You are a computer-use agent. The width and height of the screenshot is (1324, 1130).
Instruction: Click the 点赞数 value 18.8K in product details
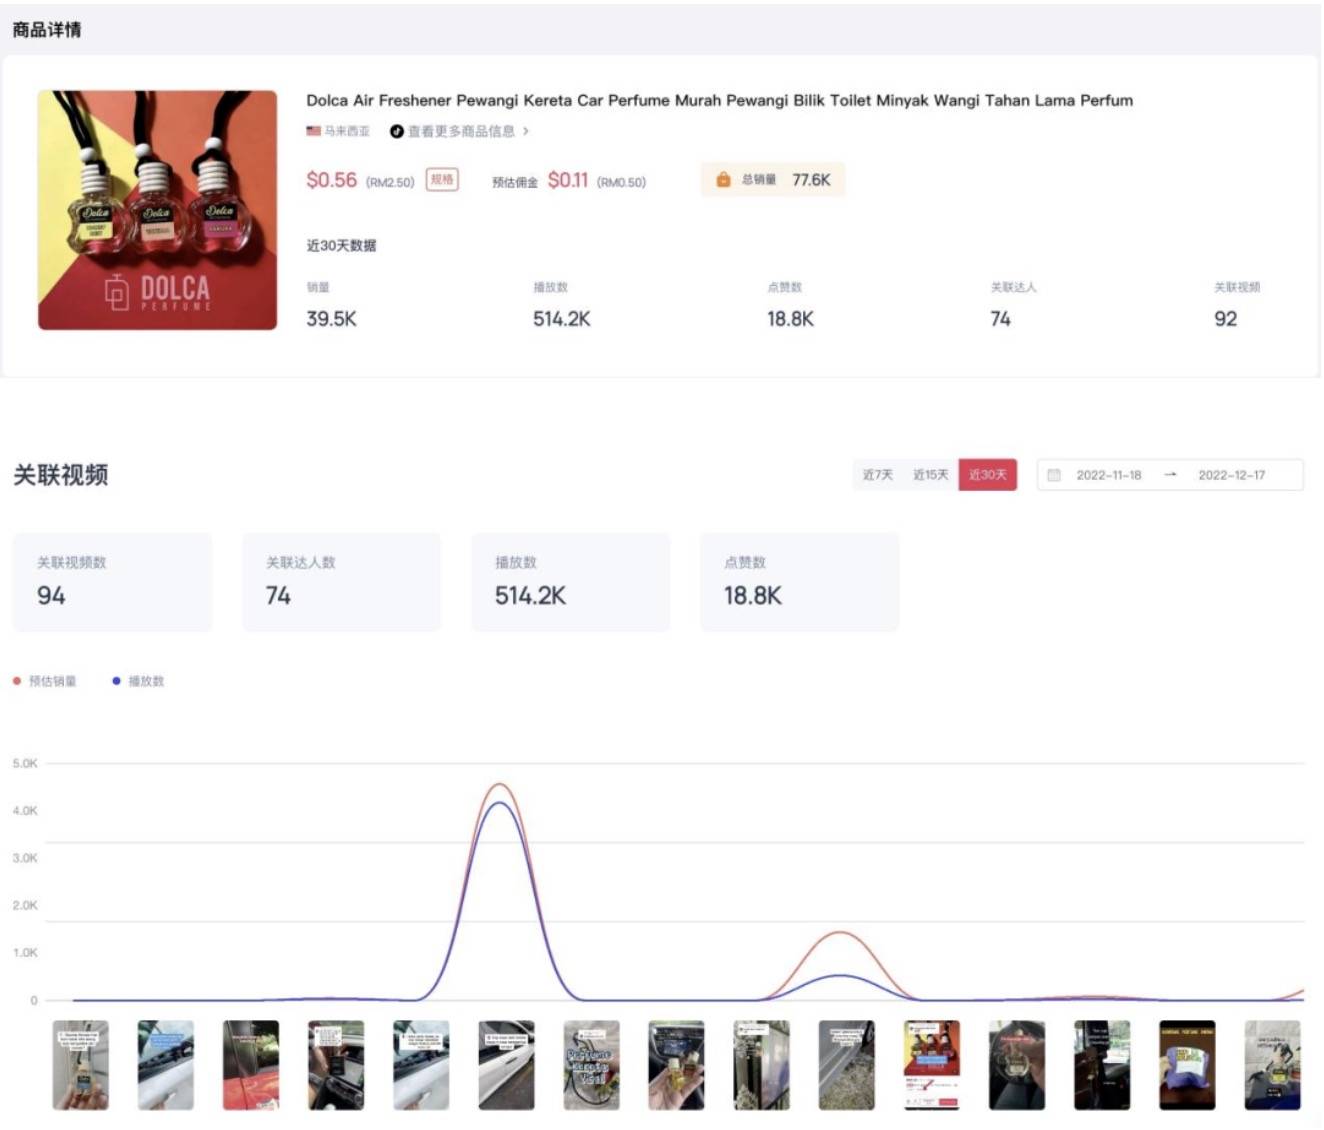[x=790, y=319]
